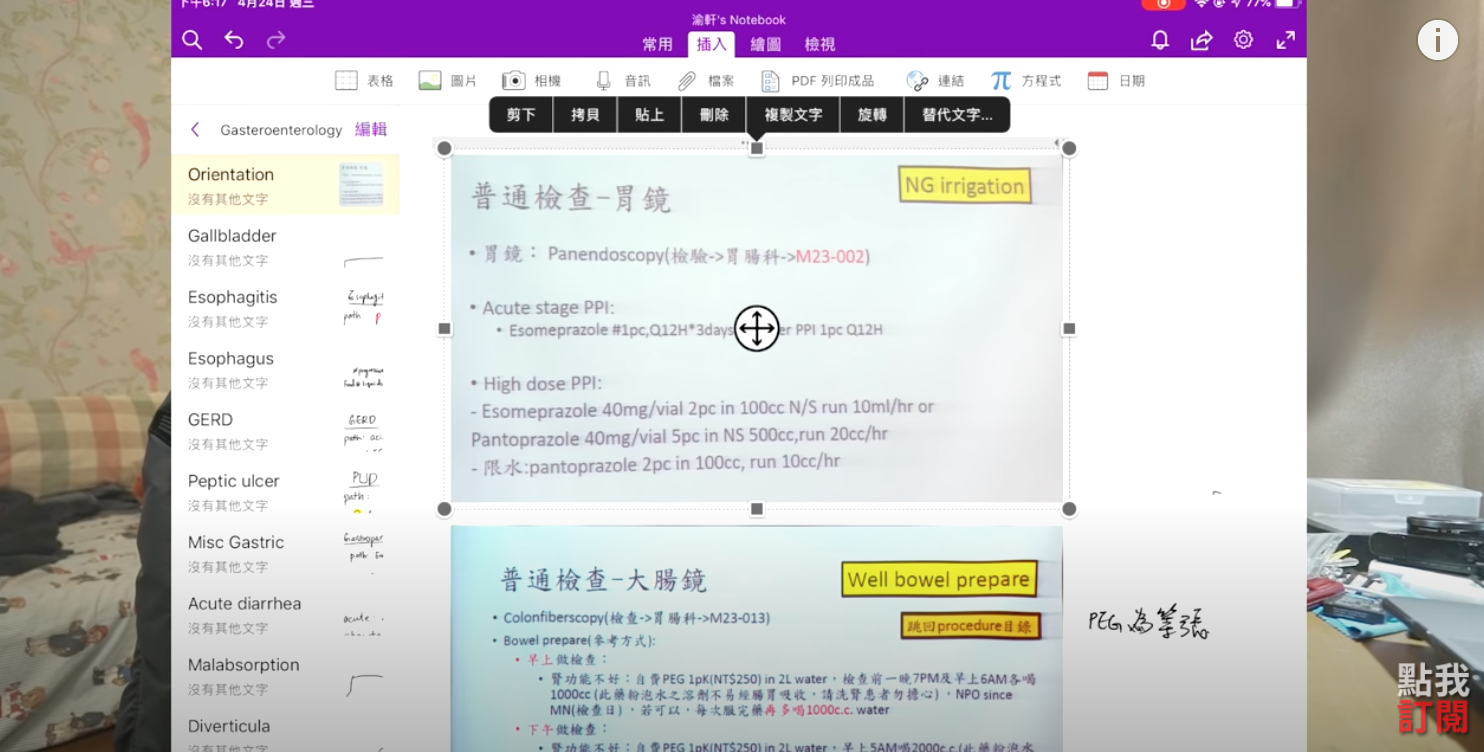Insert a table with 表格

pos(364,81)
